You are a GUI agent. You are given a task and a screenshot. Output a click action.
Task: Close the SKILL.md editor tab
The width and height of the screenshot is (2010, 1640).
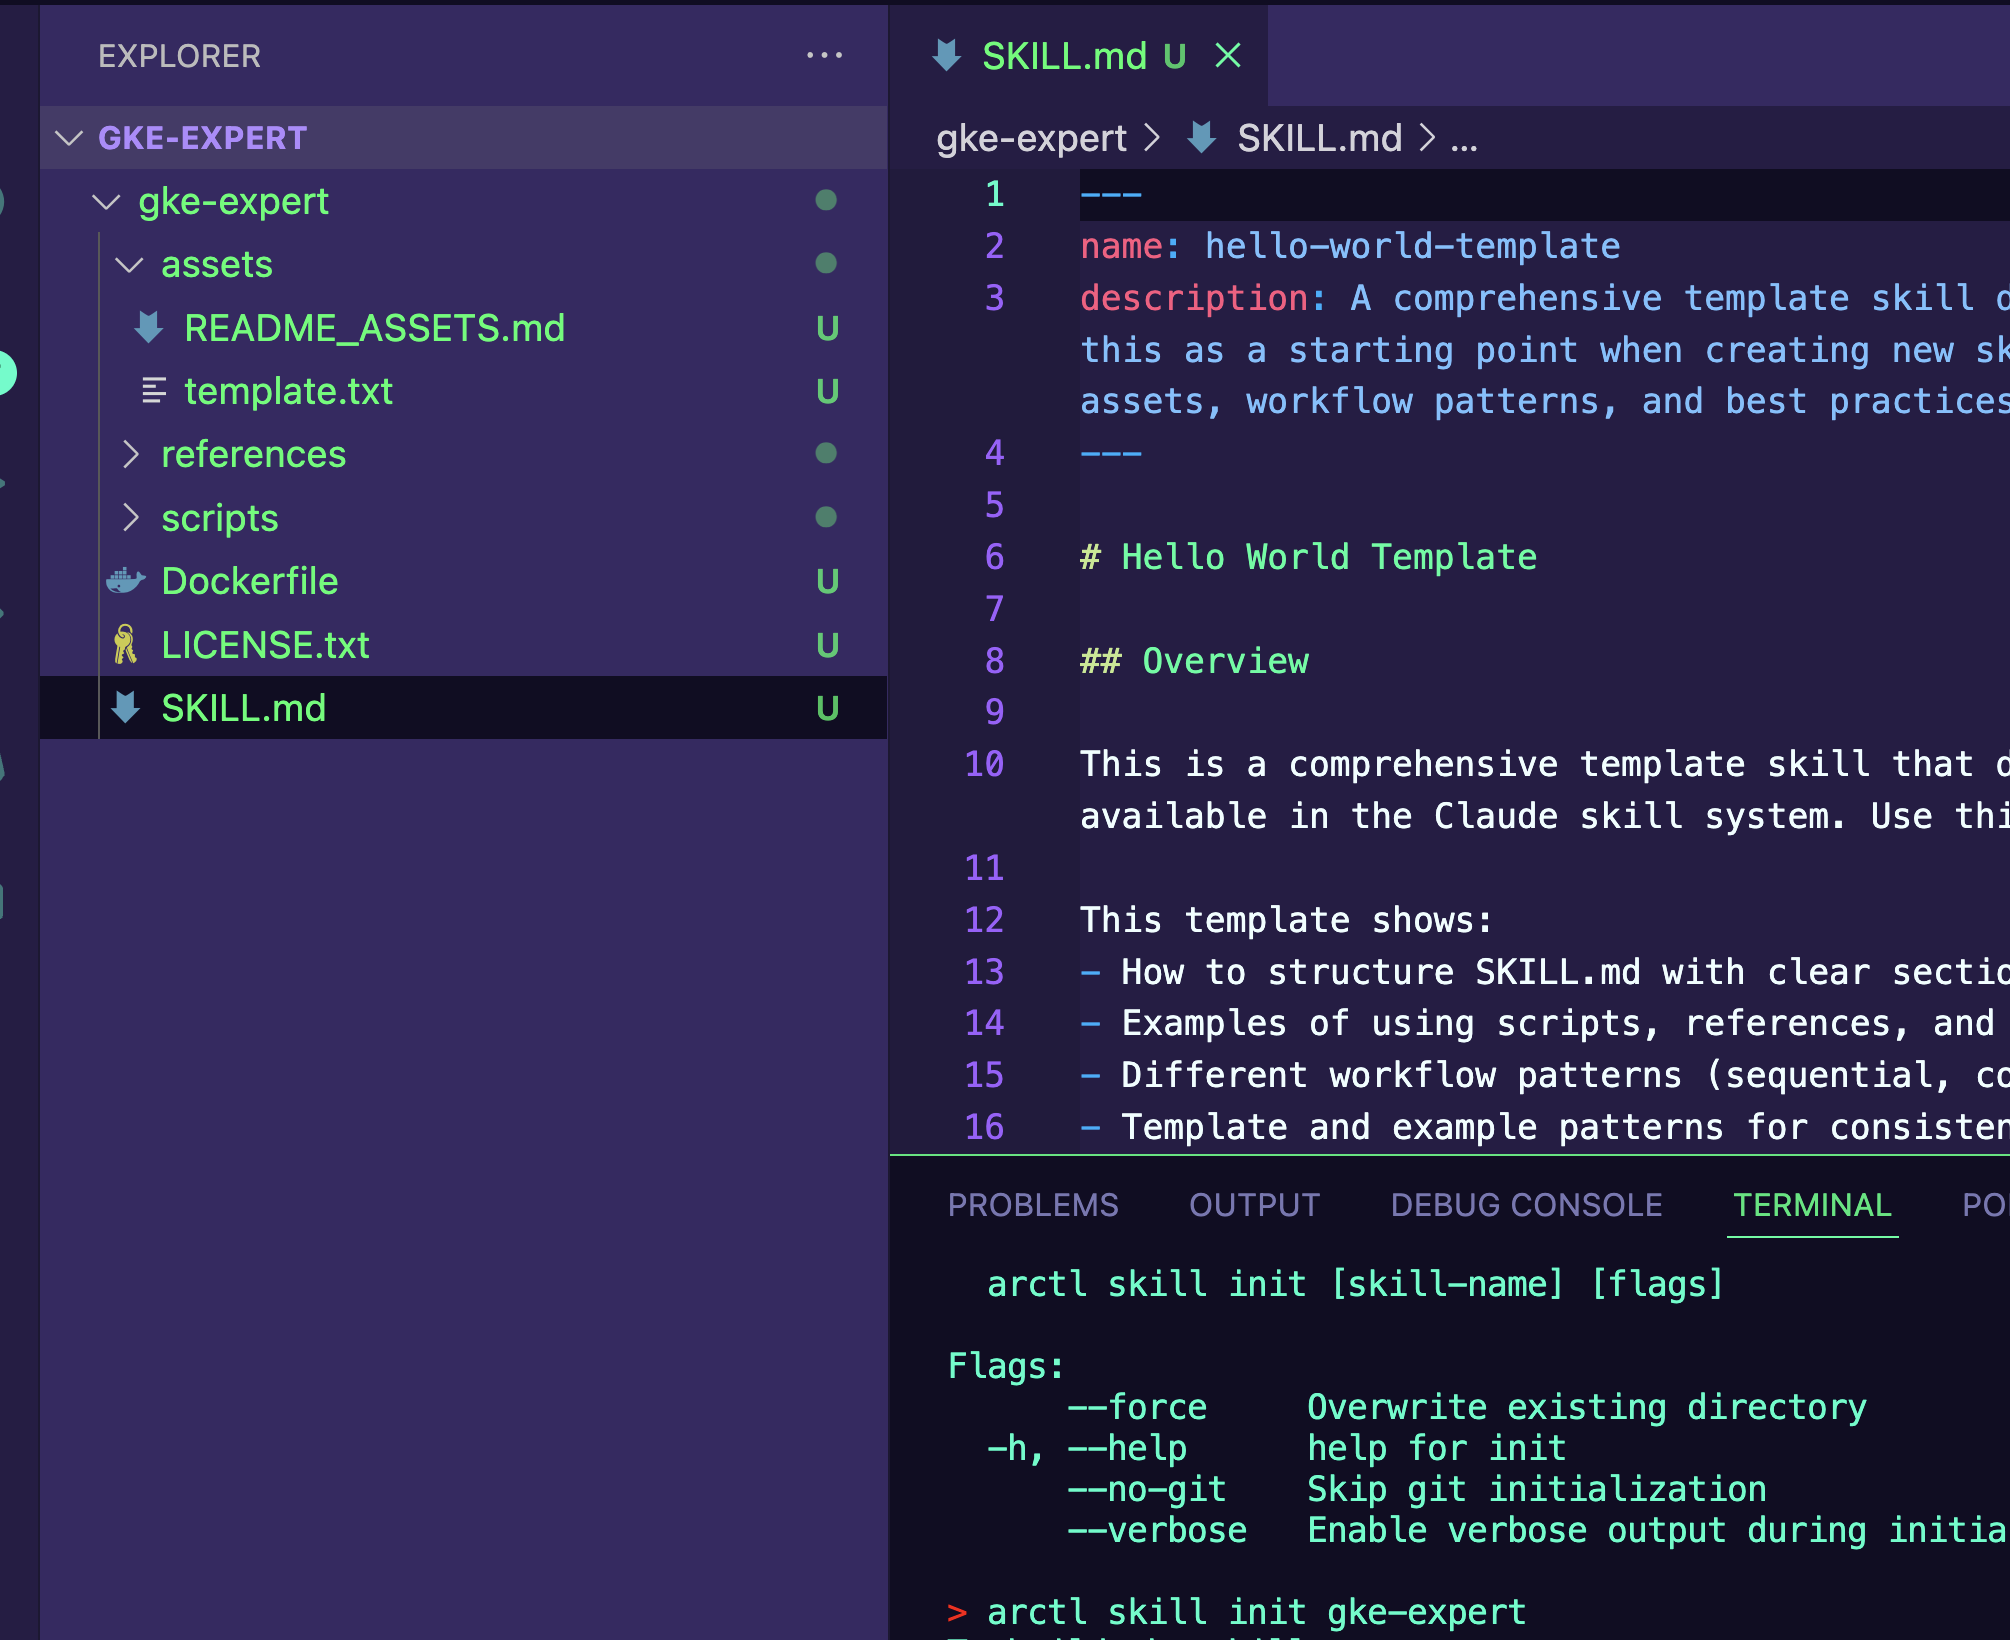1228,56
